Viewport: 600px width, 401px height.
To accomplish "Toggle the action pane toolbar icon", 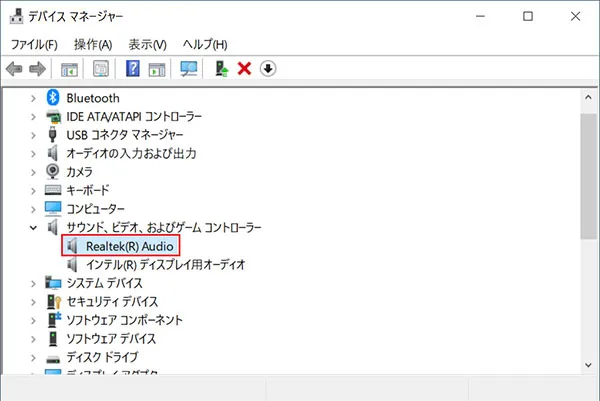I will [x=157, y=69].
